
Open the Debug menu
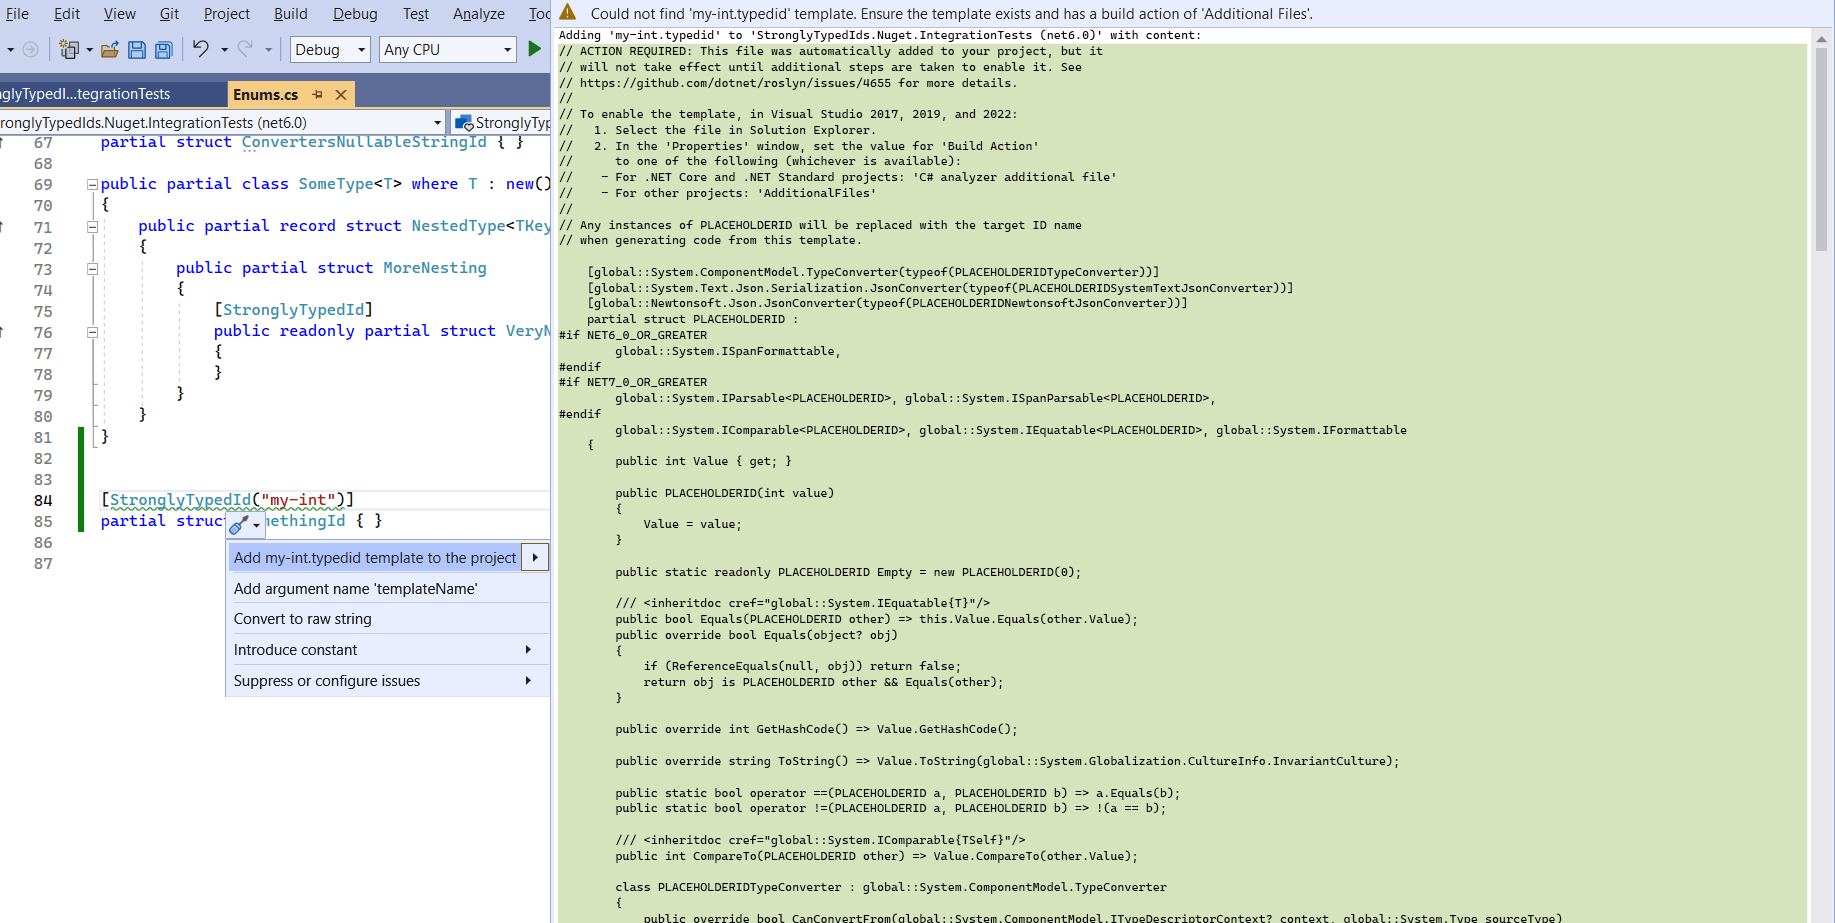click(x=355, y=13)
